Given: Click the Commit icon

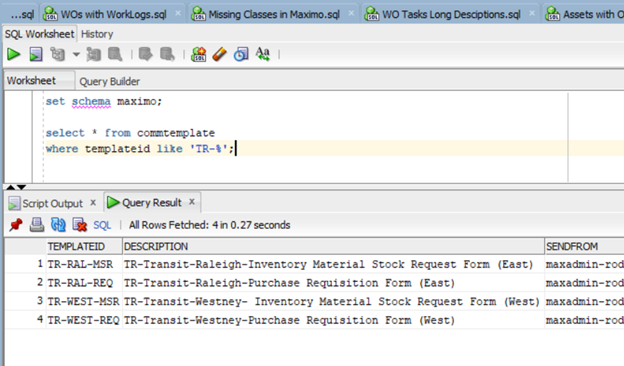Looking at the screenshot, I should pyautogui.click(x=145, y=54).
